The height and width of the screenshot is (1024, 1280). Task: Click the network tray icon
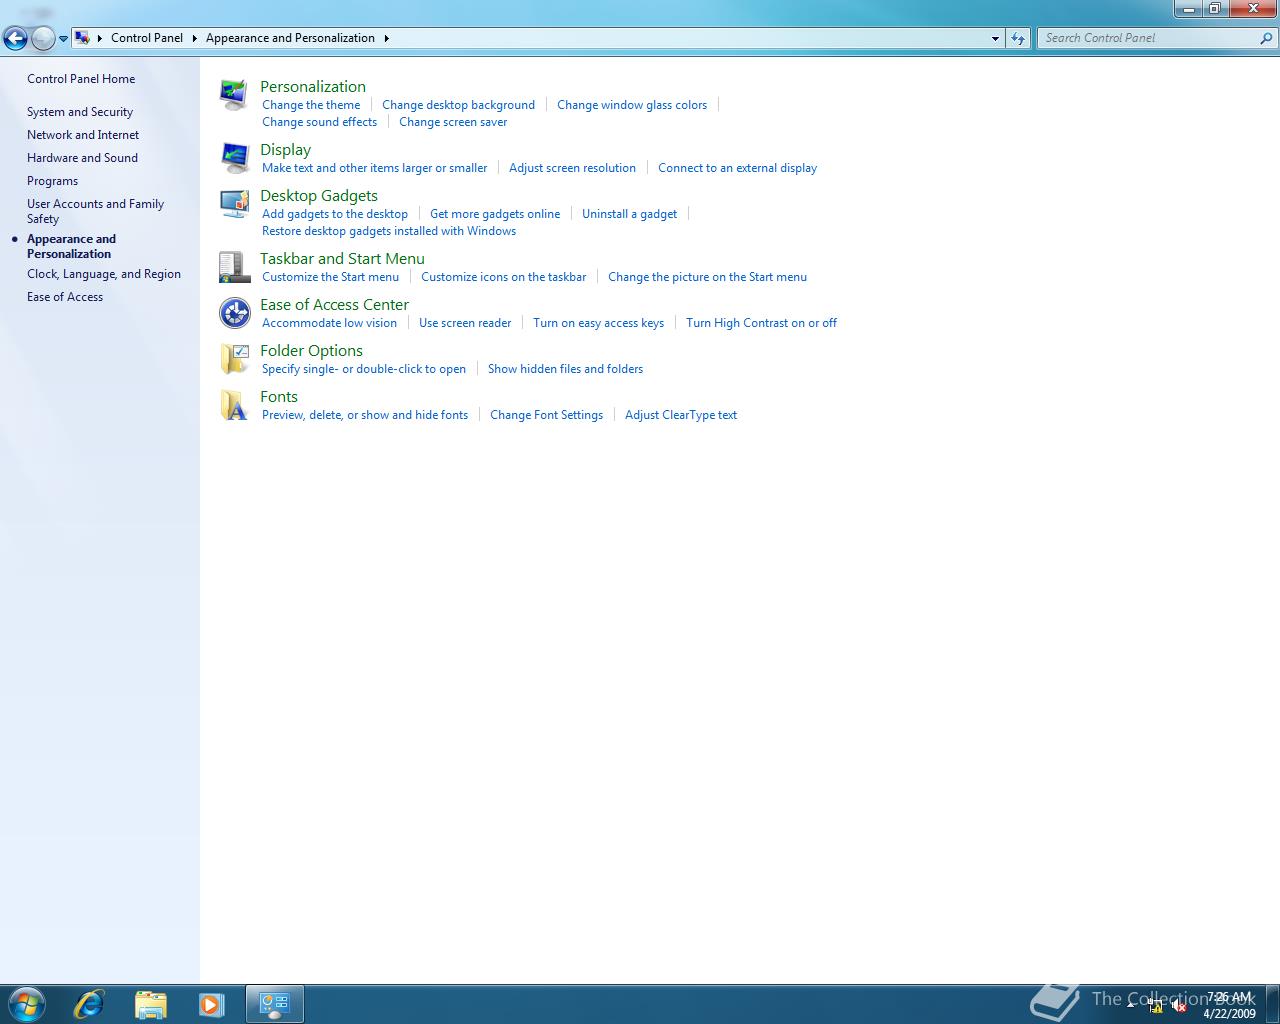click(1155, 1006)
